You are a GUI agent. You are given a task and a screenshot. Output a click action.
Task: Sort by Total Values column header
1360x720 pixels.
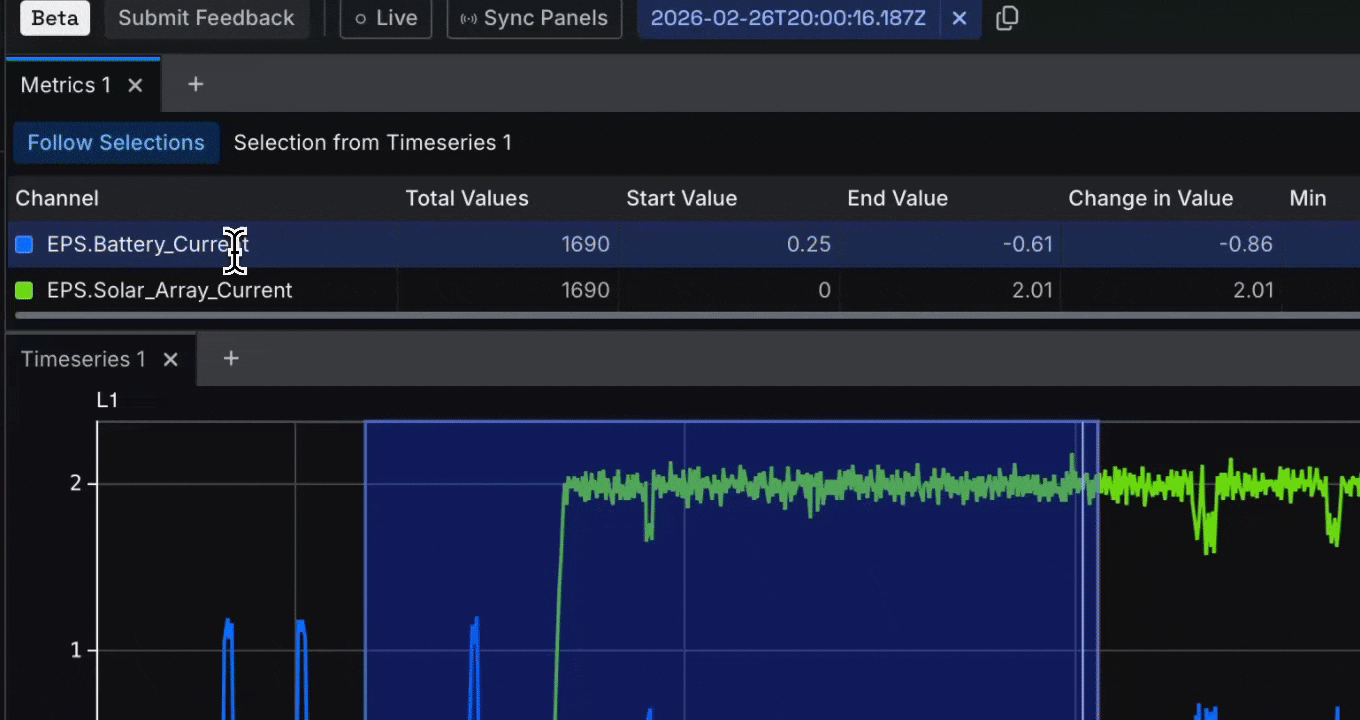click(x=467, y=198)
